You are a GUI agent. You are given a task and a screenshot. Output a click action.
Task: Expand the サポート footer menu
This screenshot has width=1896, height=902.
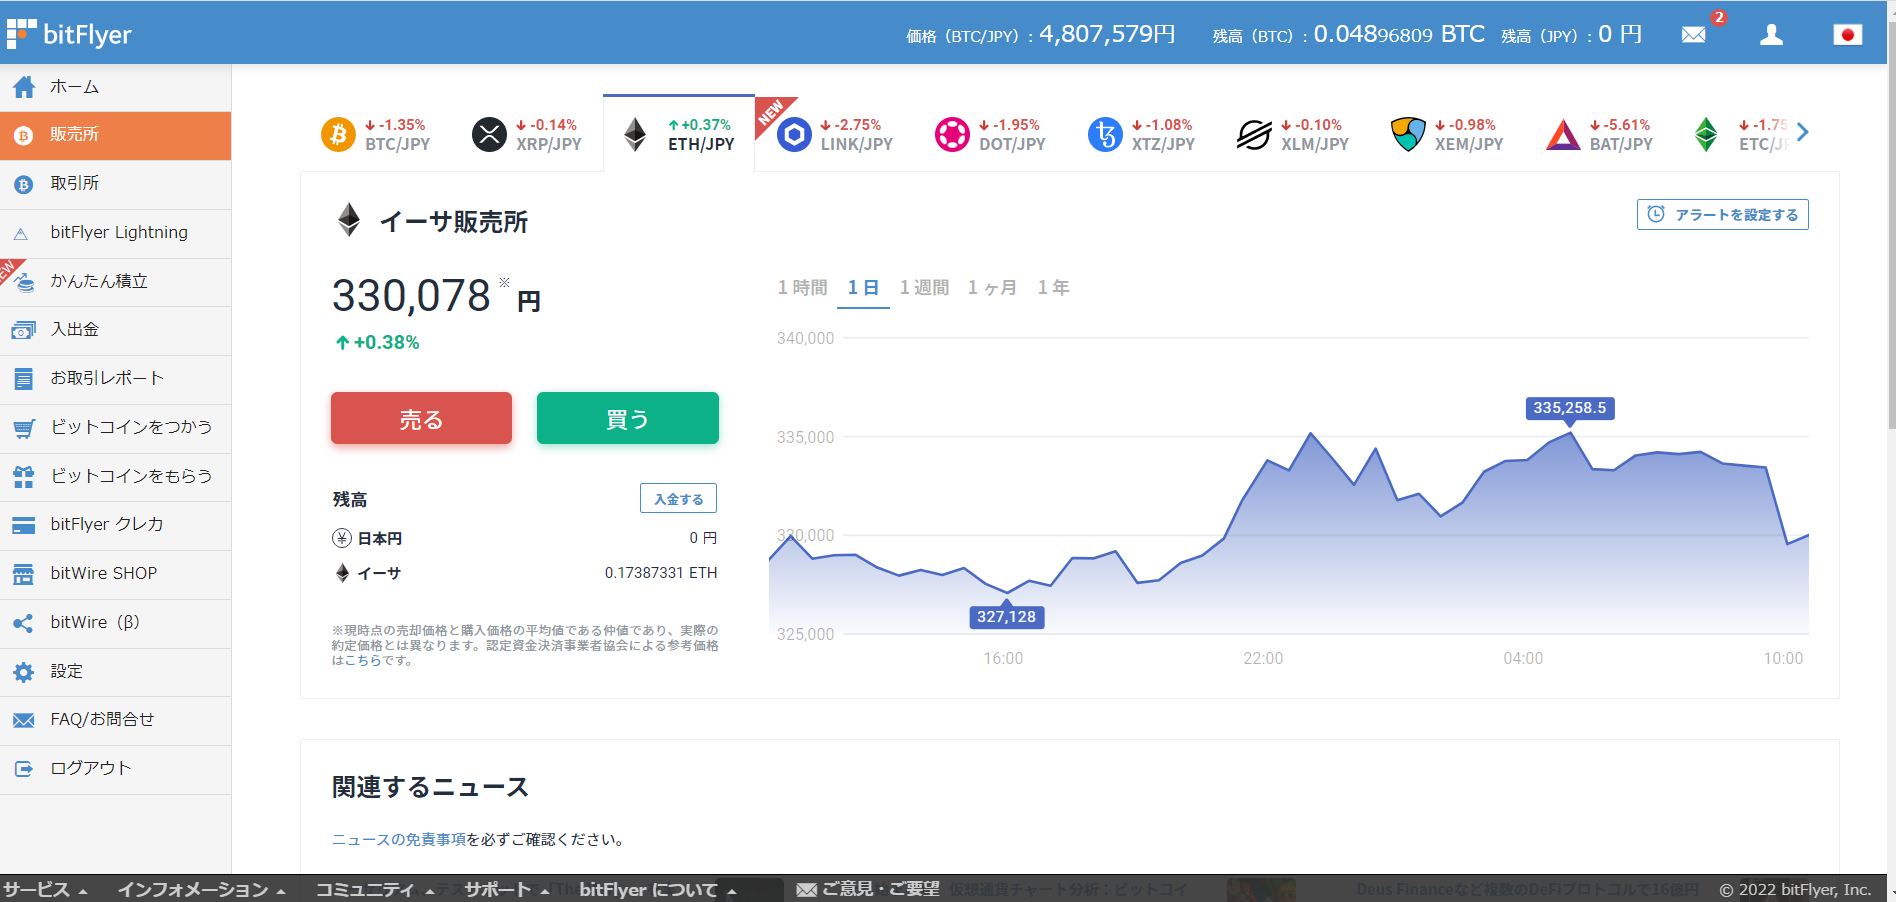(x=506, y=889)
